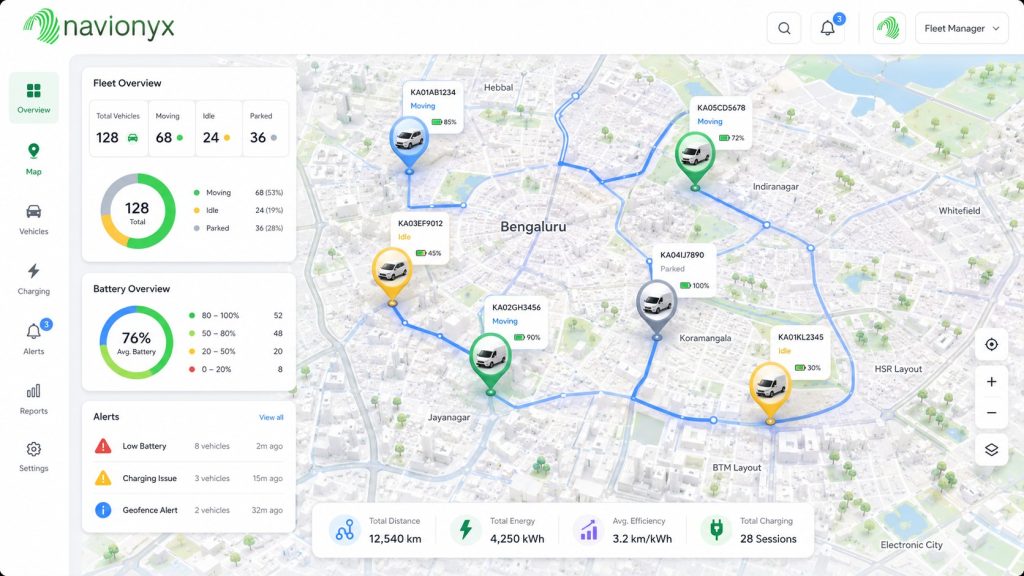The height and width of the screenshot is (576, 1024).
Task: Open the KA02GH3456 Moving info card
Action: (x=516, y=322)
